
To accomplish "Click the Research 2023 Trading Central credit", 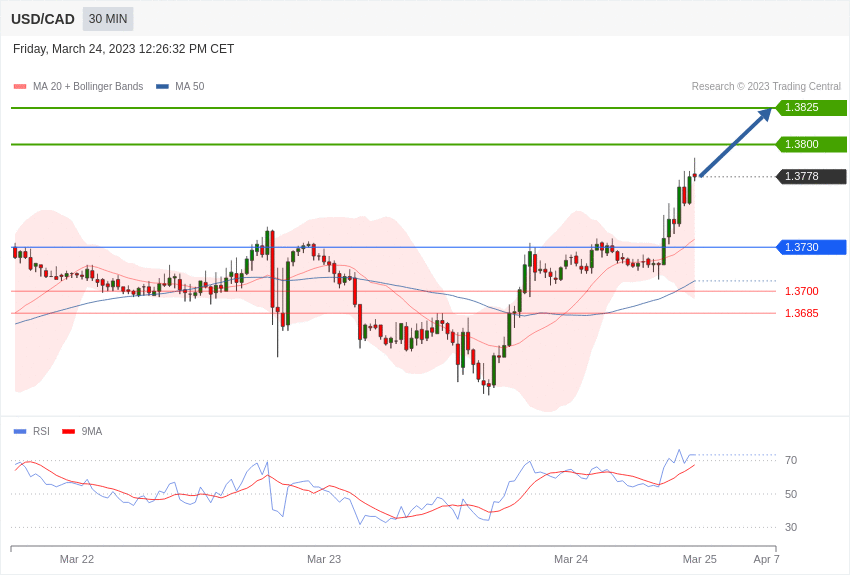I will 766,87.
